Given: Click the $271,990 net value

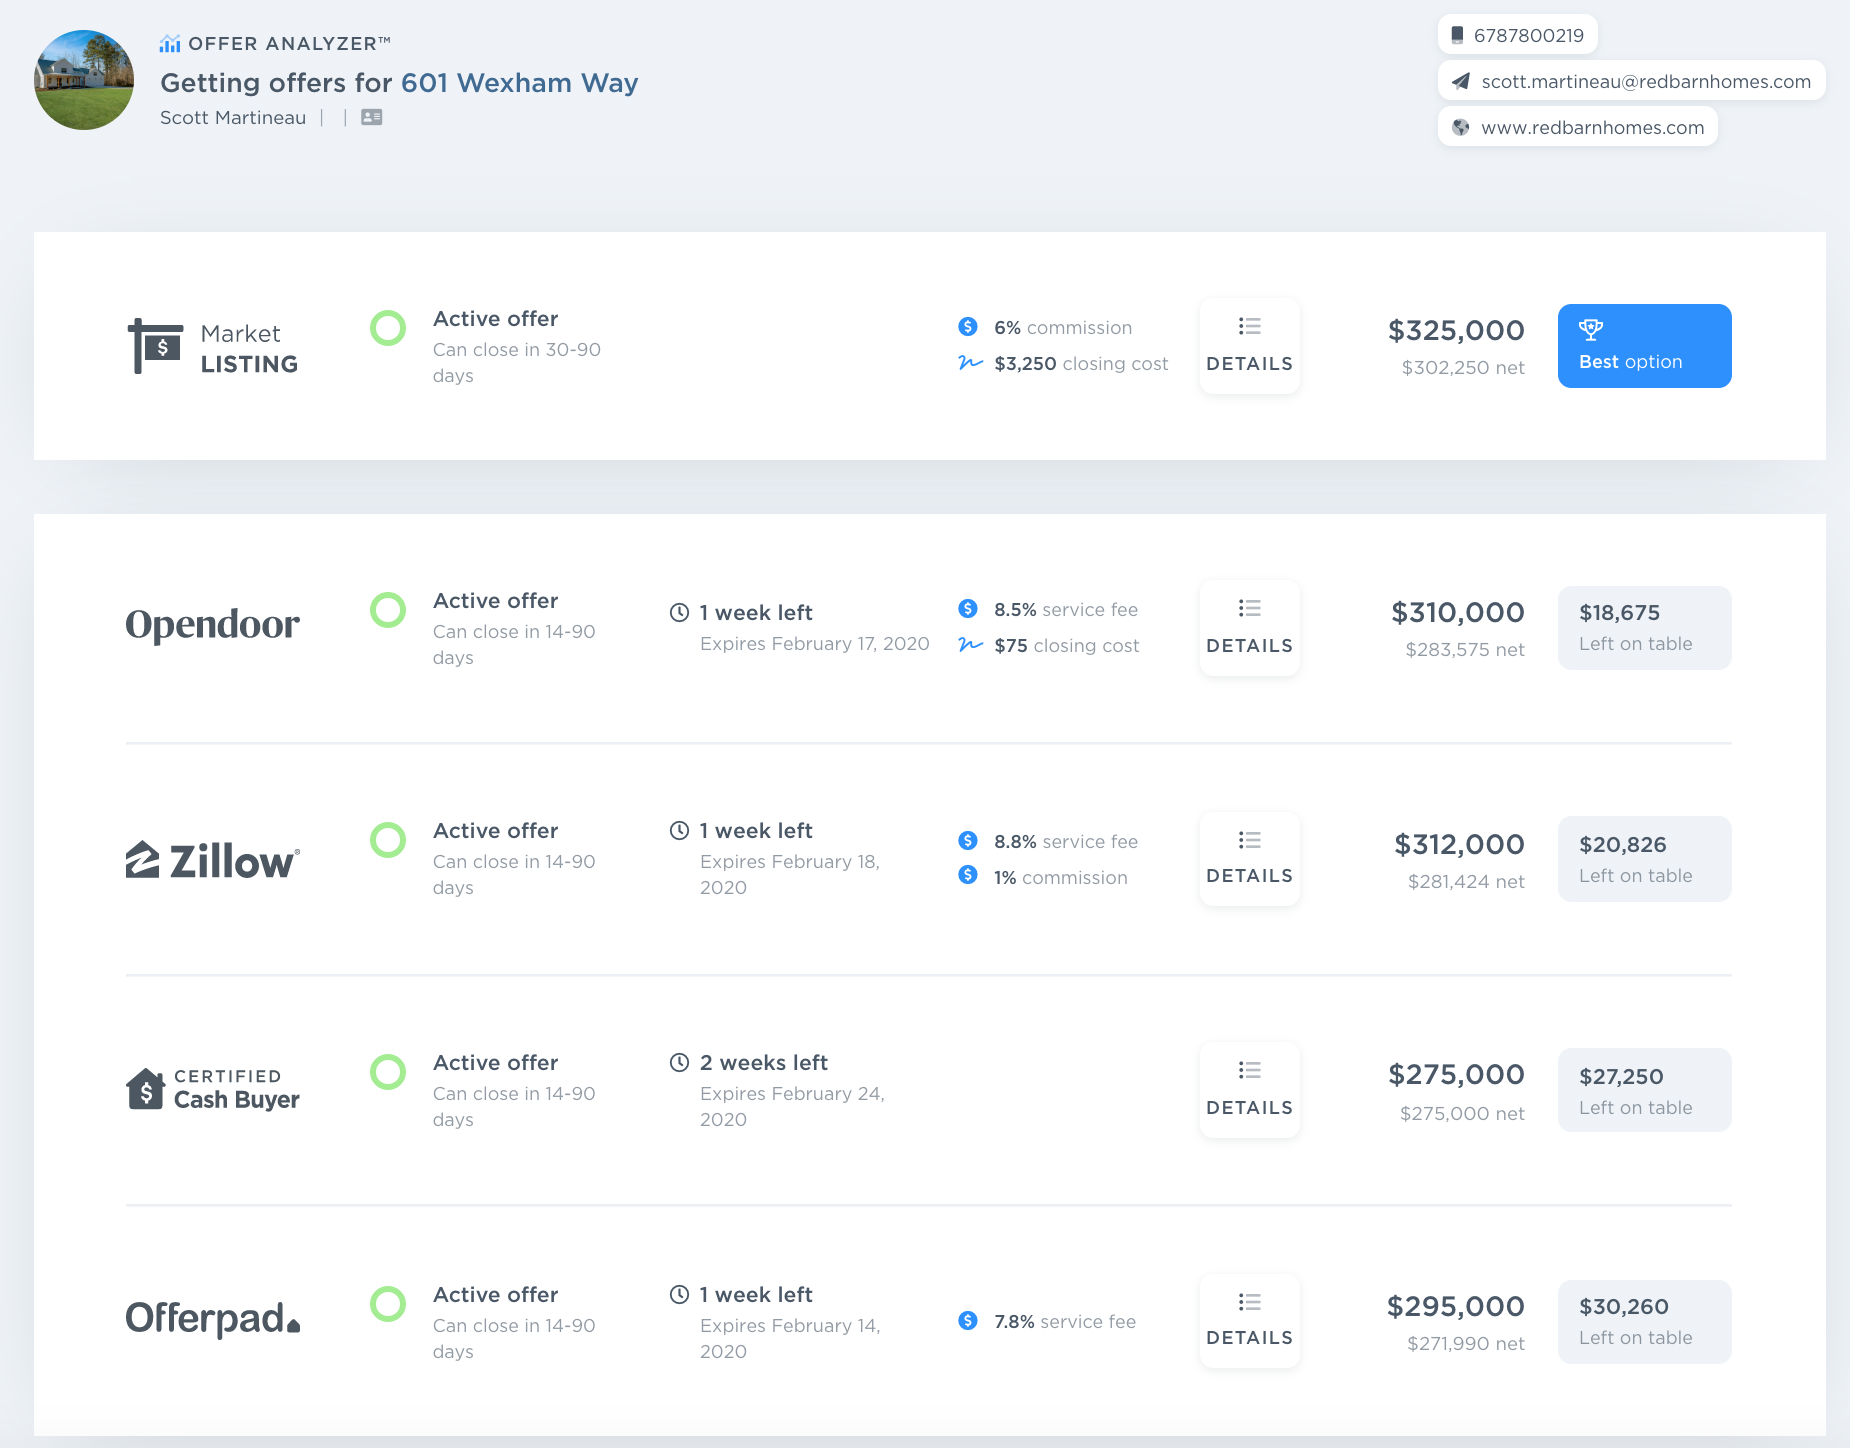Looking at the screenshot, I should 1466,1343.
